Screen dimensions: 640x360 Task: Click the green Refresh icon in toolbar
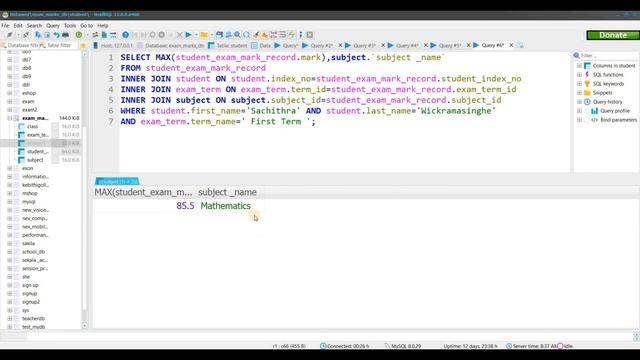tap(79, 35)
